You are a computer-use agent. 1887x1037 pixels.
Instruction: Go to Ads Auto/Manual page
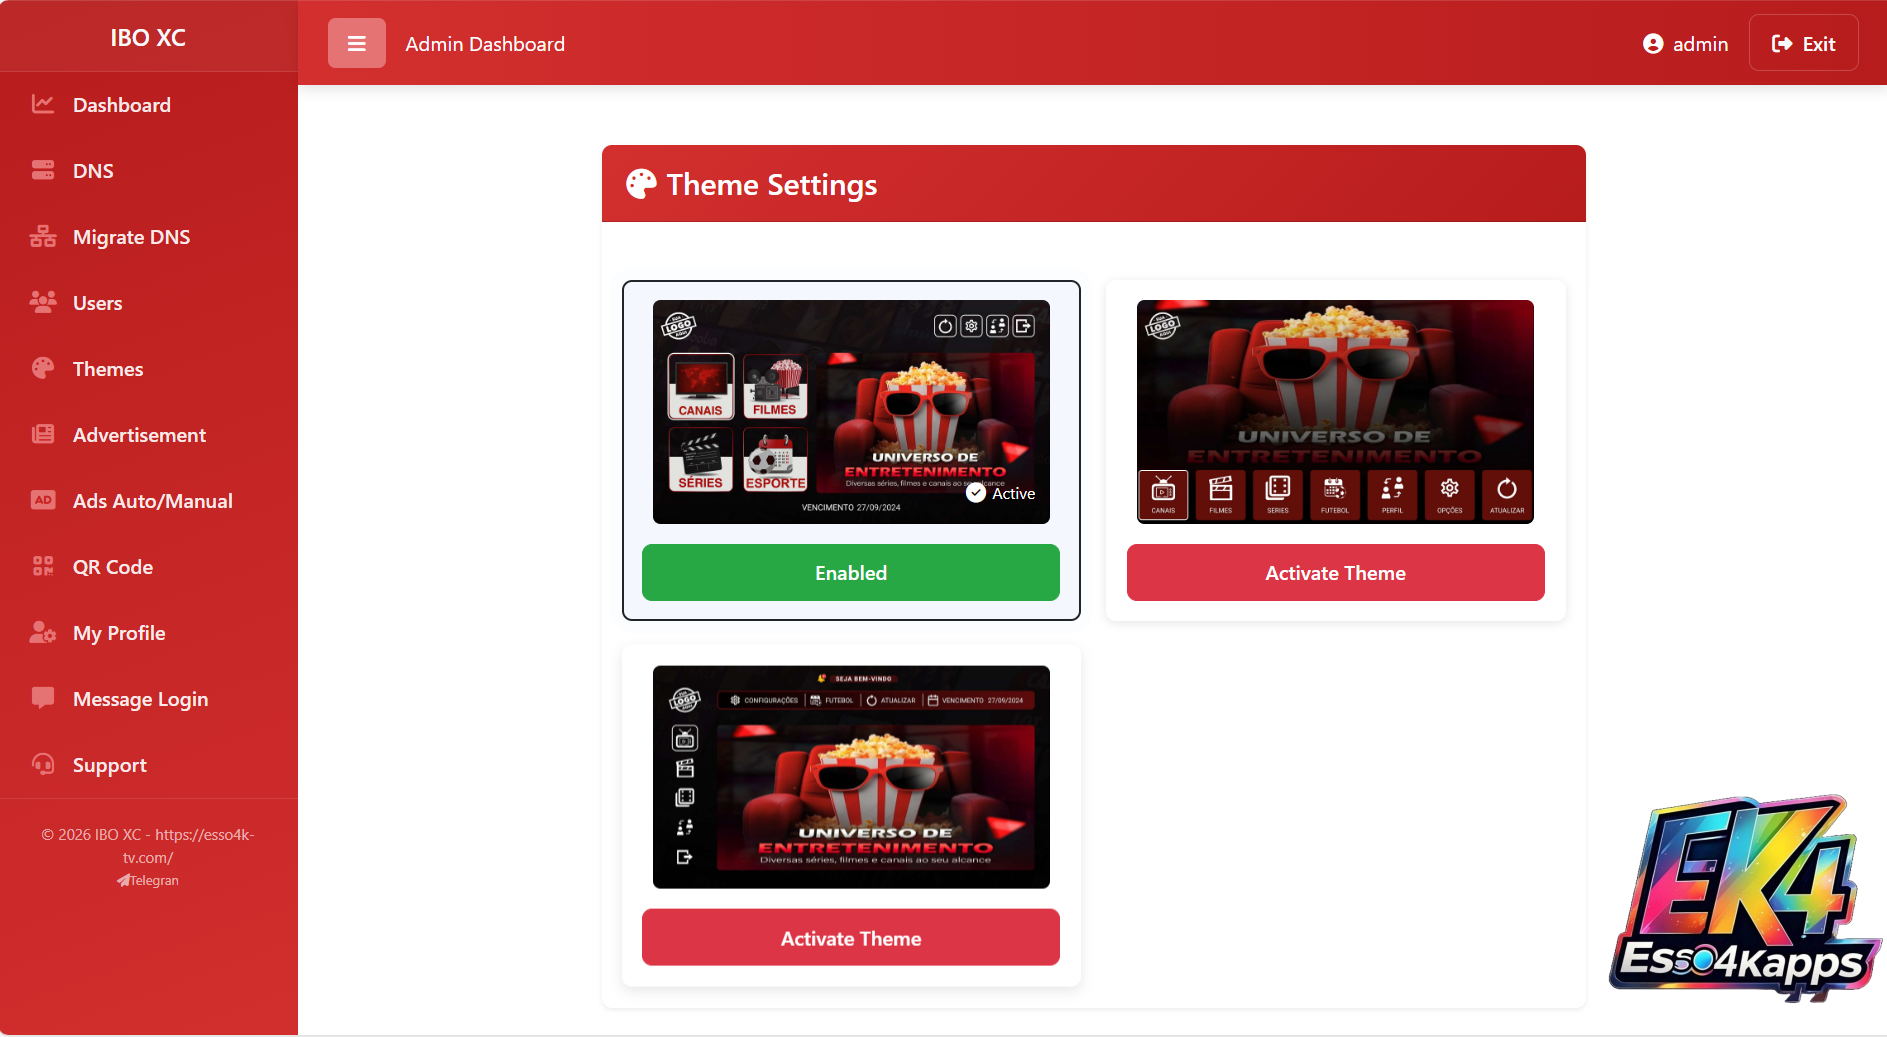[x=152, y=501]
